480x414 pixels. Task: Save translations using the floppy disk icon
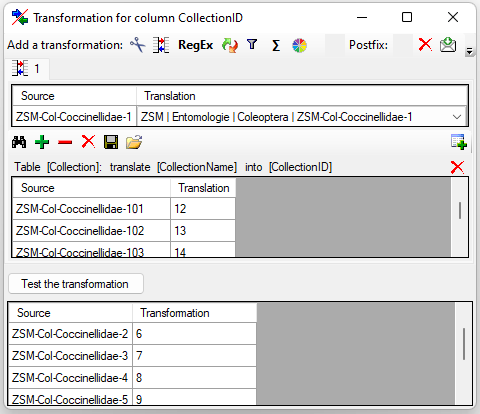tap(111, 142)
